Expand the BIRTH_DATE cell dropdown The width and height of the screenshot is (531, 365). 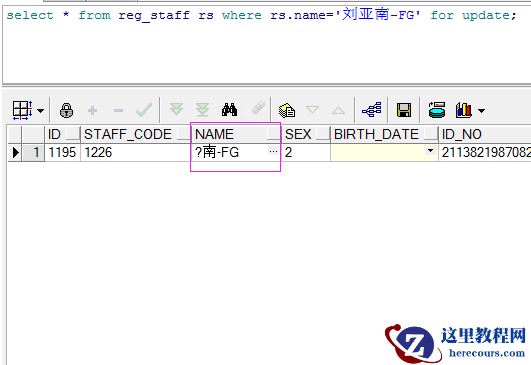point(430,150)
